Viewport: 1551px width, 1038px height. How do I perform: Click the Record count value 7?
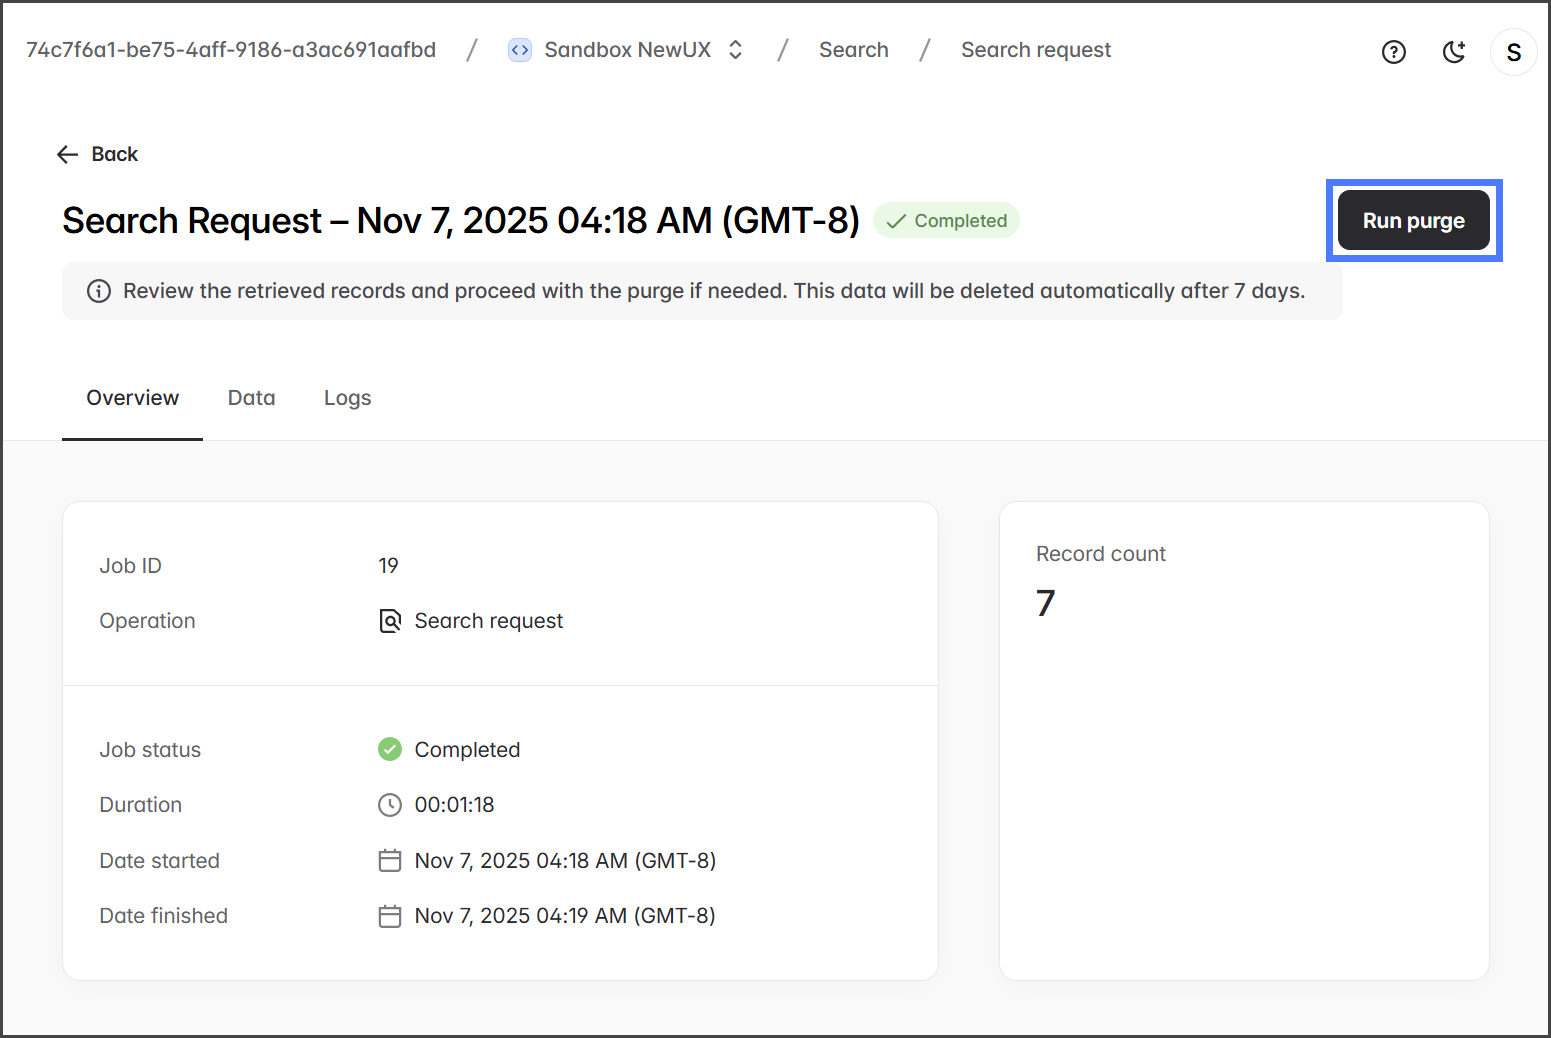pos(1045,603)
